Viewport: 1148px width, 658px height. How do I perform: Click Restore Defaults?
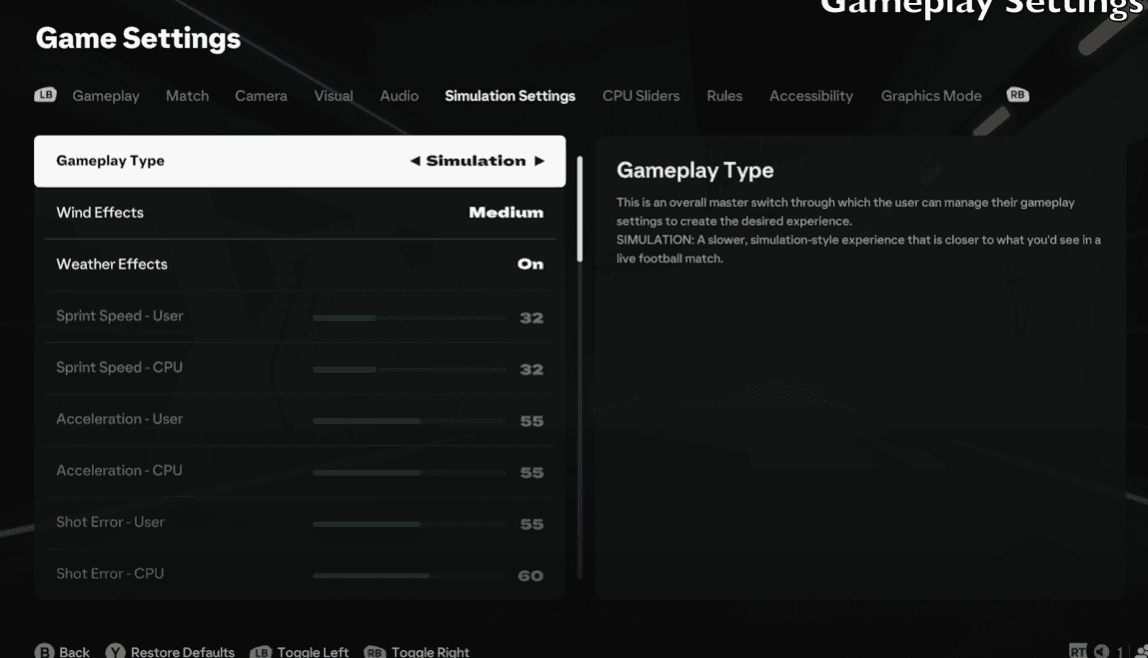pos(183,650)
